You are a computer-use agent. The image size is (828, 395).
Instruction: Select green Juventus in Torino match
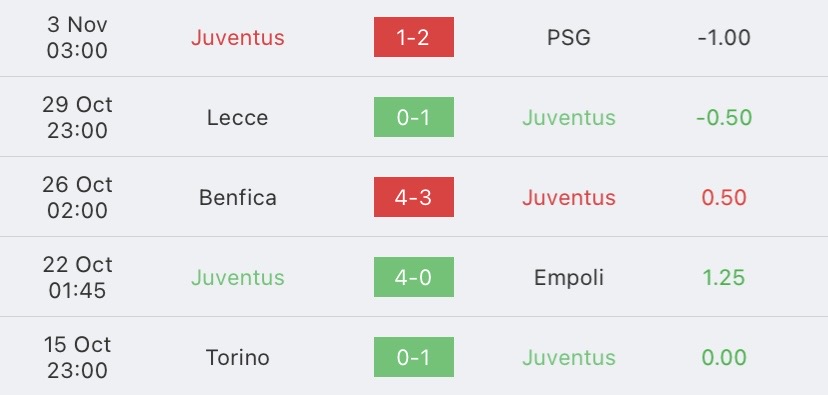tap(569, 358)
